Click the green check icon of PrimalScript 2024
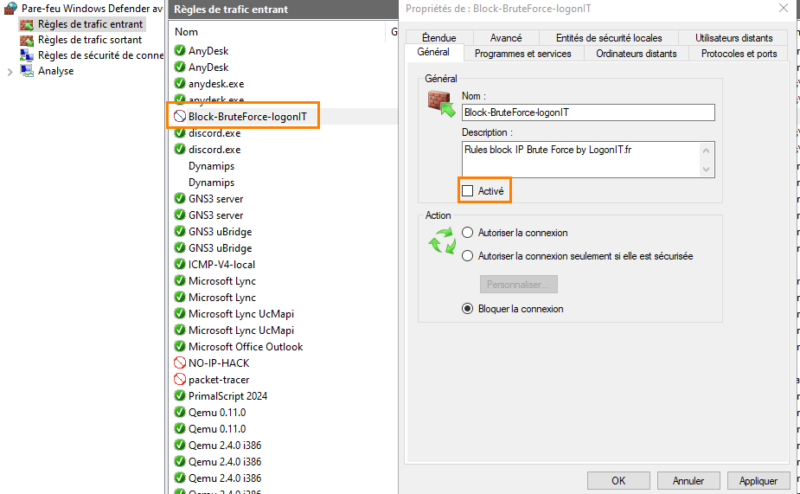The width and height of the screenshot is (800, 494). click(180, 396)
